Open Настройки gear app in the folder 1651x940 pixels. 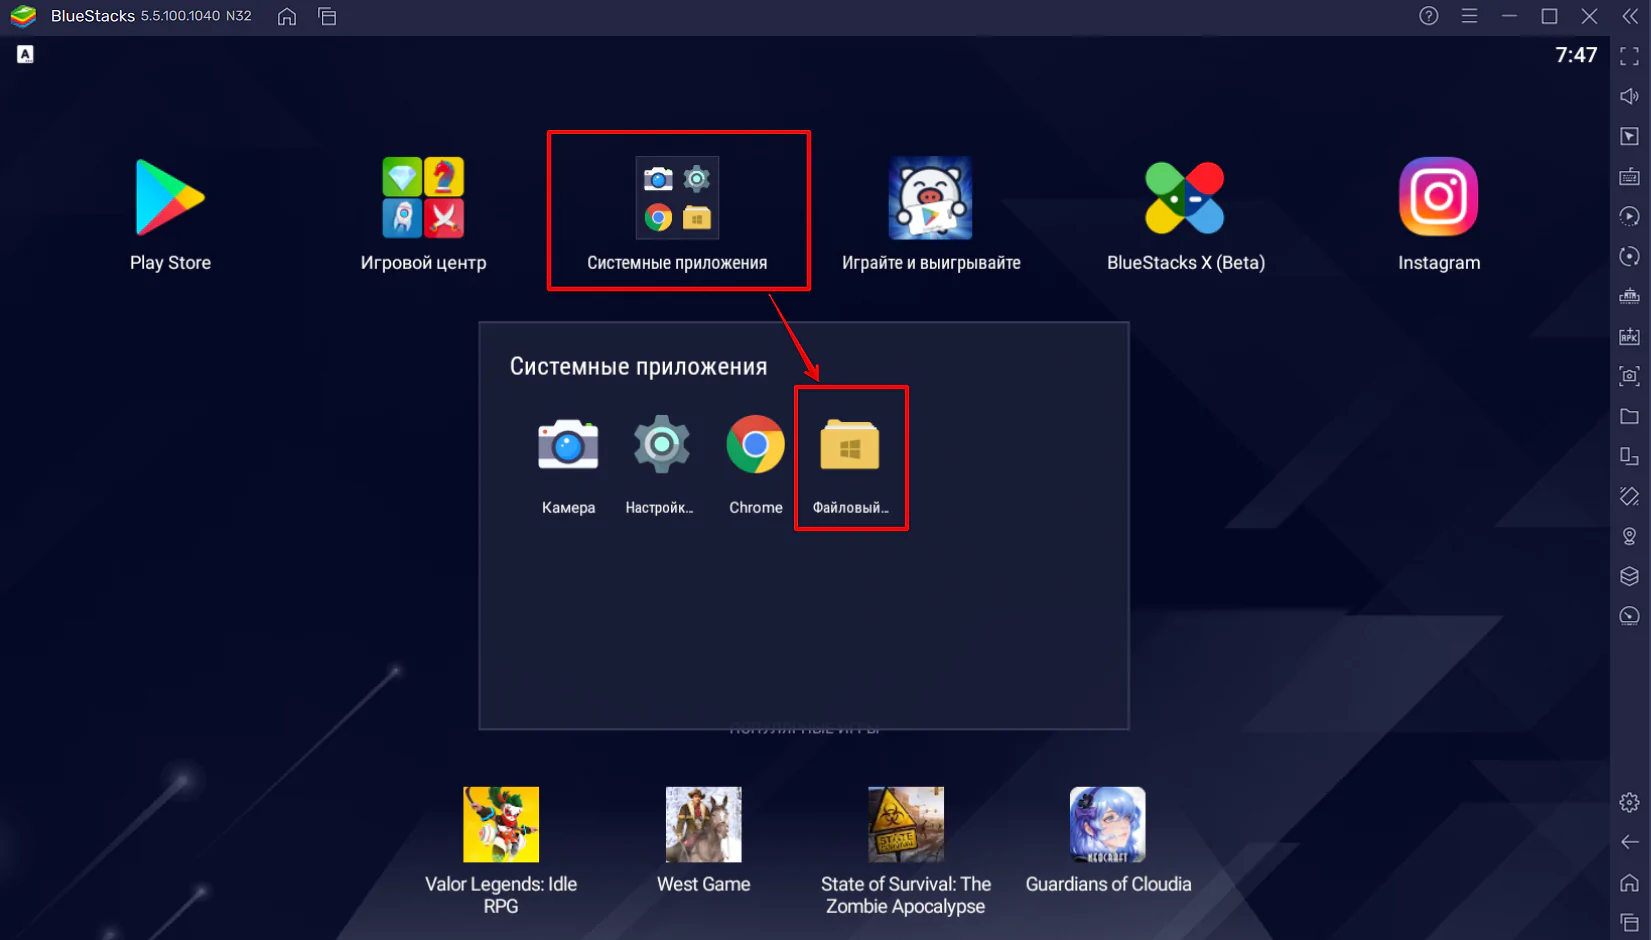click(660, 446)
